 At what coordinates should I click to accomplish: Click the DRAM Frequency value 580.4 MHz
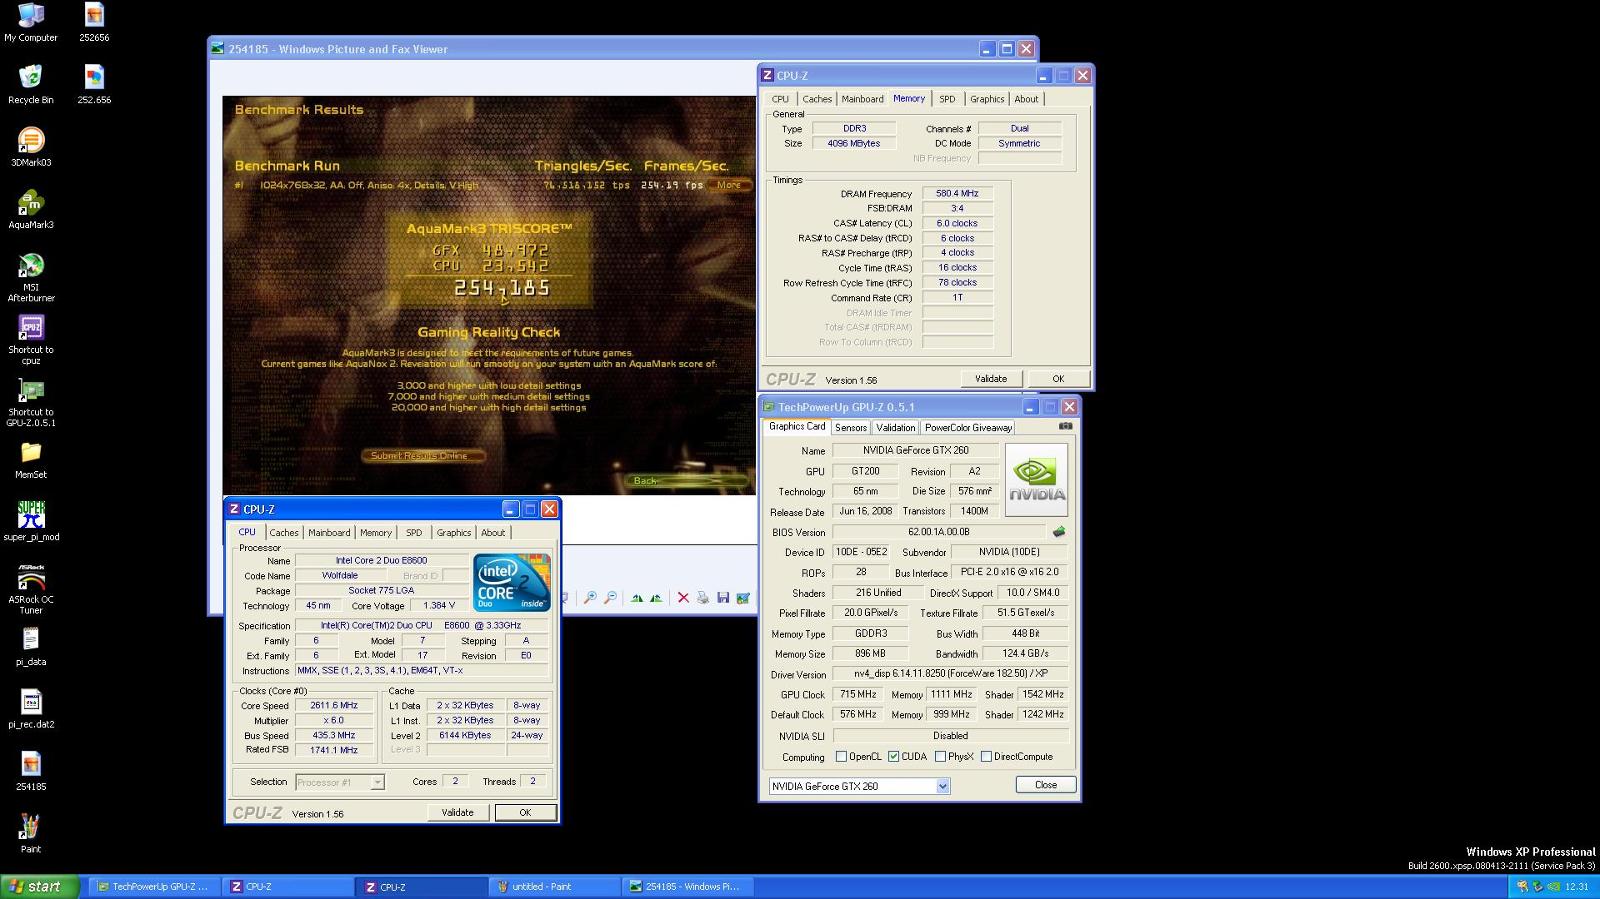pyautogui.click(x=958, y=194)
